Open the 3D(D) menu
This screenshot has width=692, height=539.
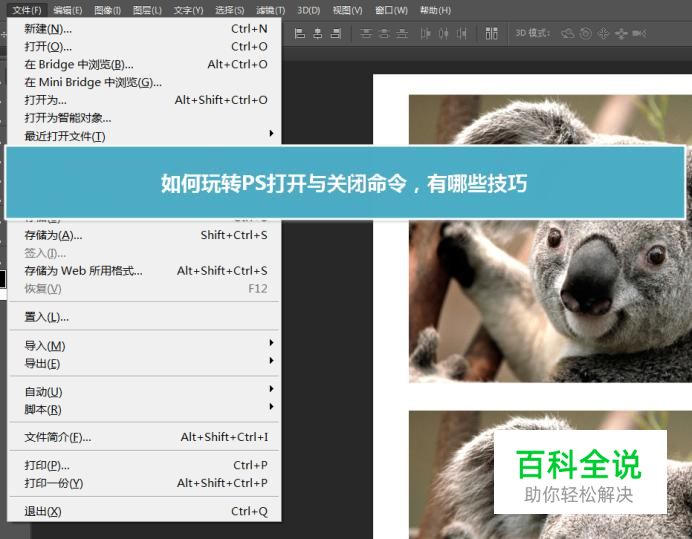point(308,10)
